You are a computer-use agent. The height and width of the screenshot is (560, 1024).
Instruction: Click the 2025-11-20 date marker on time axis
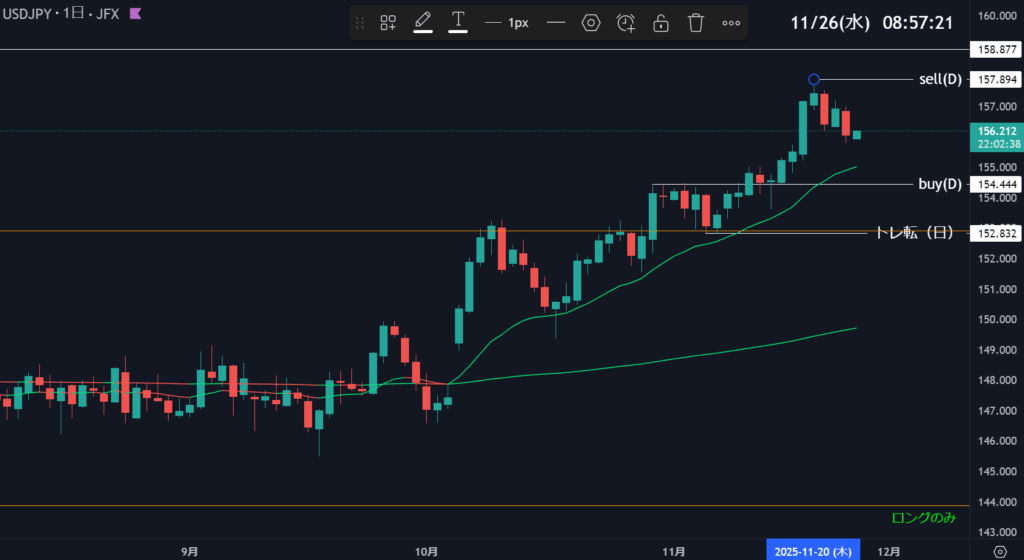(812, 551)
